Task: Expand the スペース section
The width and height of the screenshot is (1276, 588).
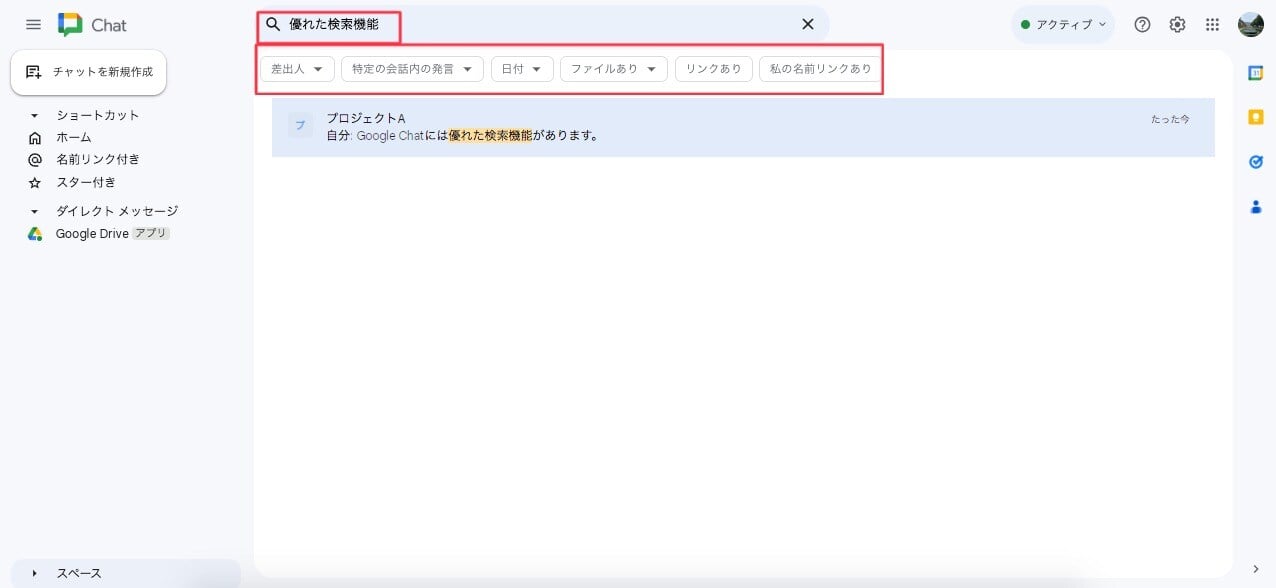Action: coord(34,573)
